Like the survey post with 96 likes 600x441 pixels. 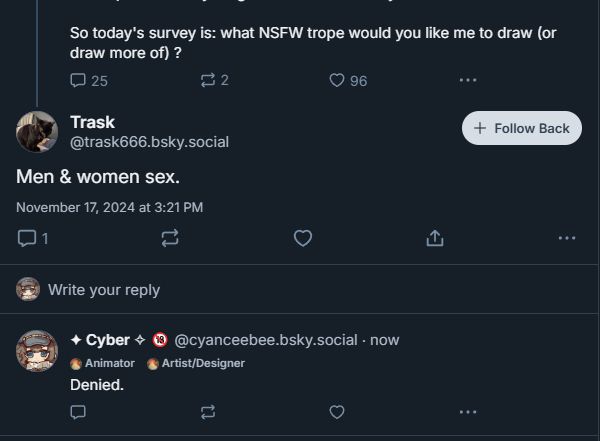pos(337,80)
